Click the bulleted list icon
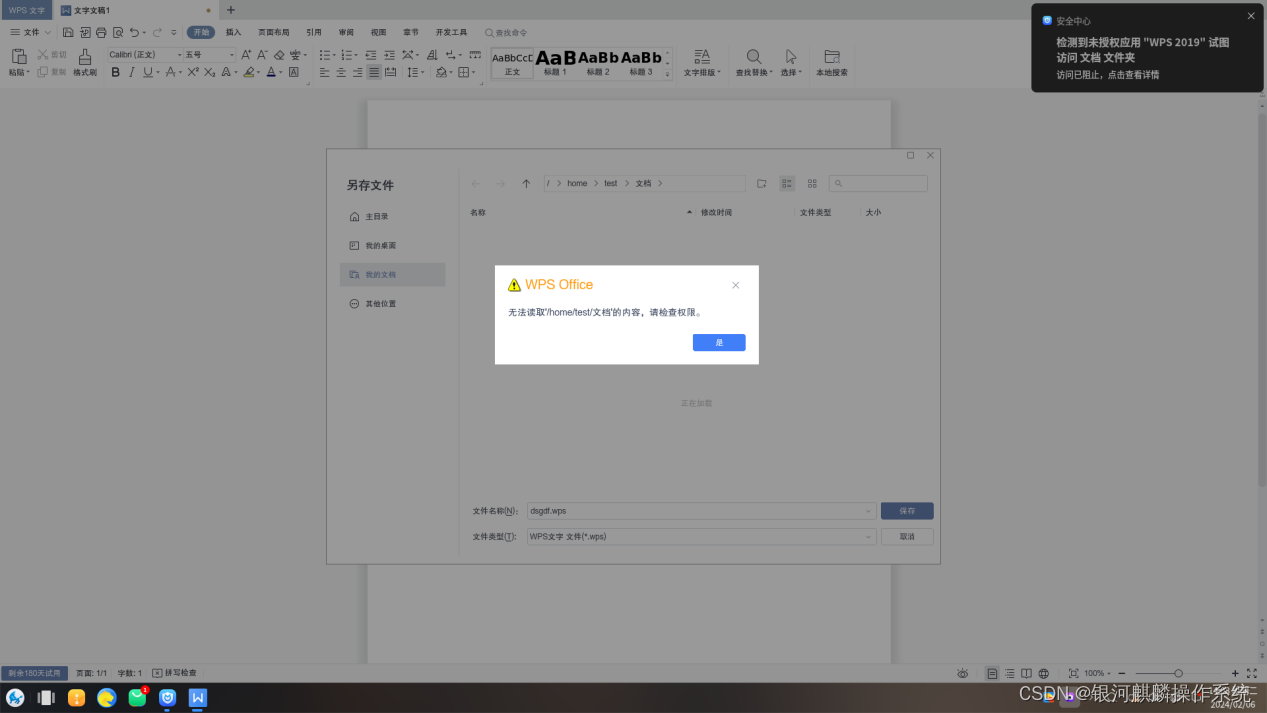The width and height of the screenshot is (1267, 713). (x=324, y=55)
